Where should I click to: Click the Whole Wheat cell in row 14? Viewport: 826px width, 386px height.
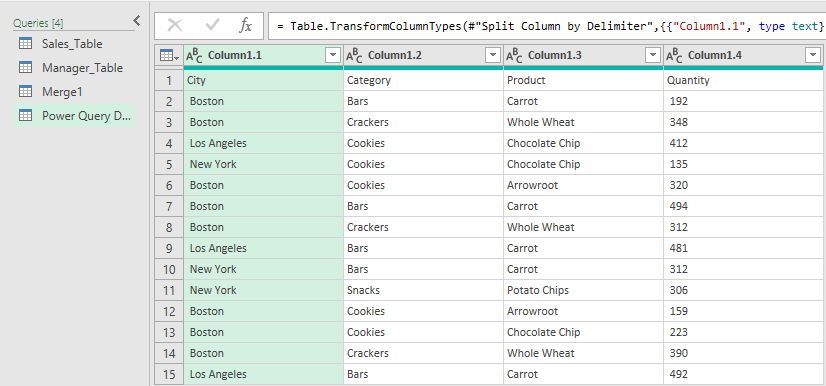pos(584,353)
